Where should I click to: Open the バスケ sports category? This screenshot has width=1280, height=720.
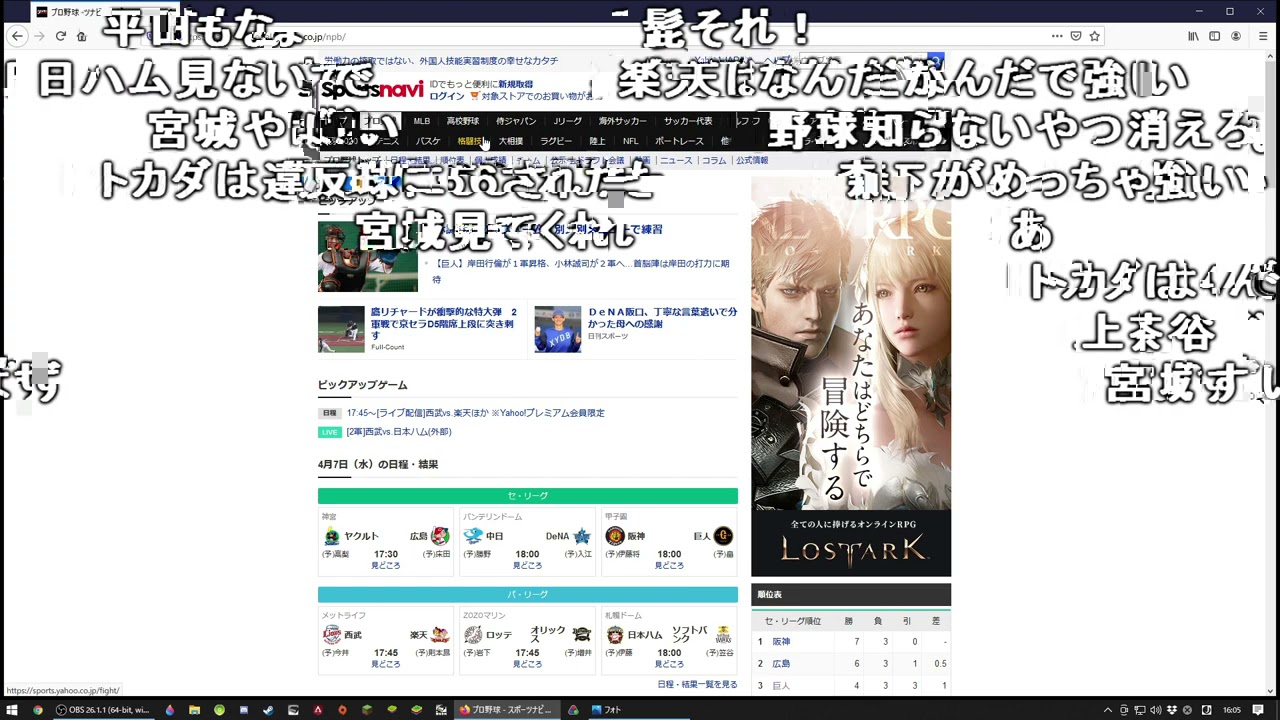click(428, 141)
